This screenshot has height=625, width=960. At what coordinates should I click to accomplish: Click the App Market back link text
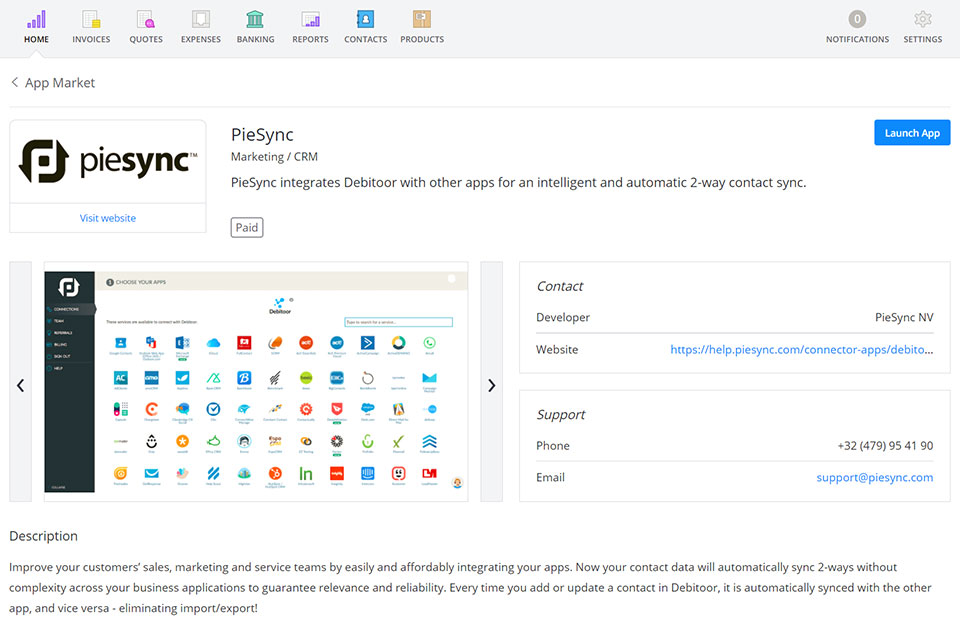60,83
